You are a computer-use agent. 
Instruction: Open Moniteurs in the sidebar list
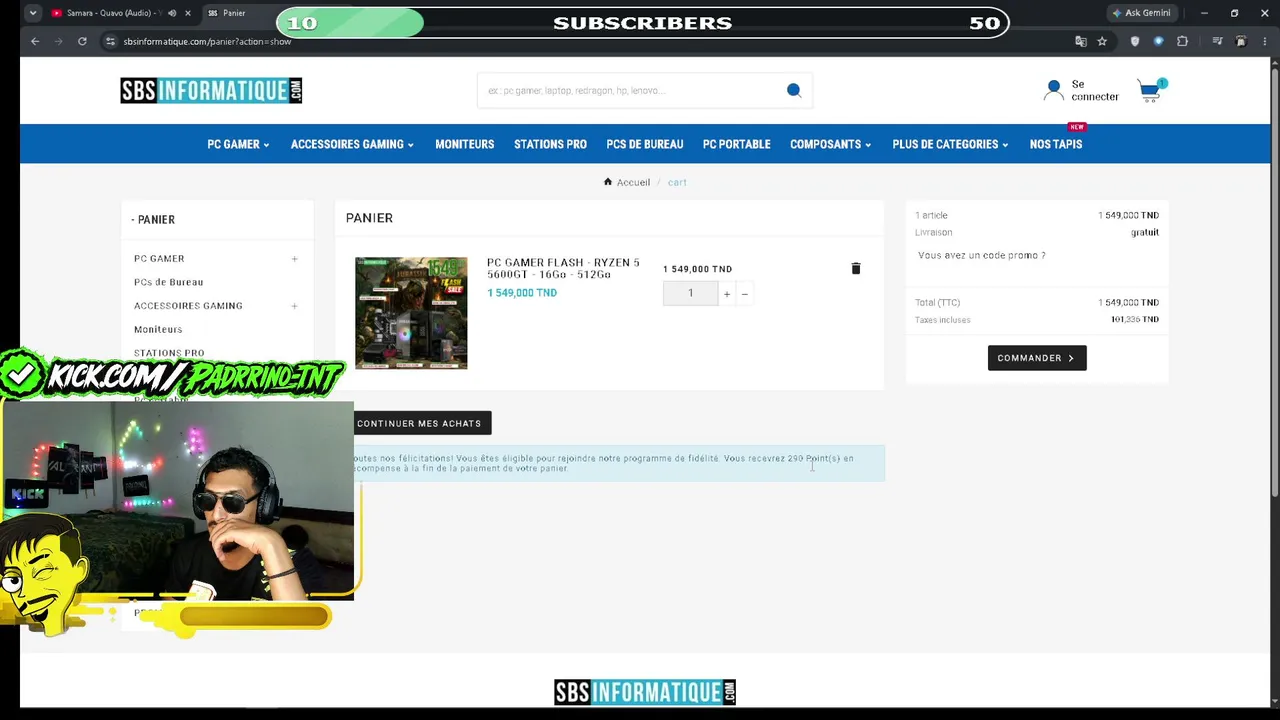(x=158, y=329)
